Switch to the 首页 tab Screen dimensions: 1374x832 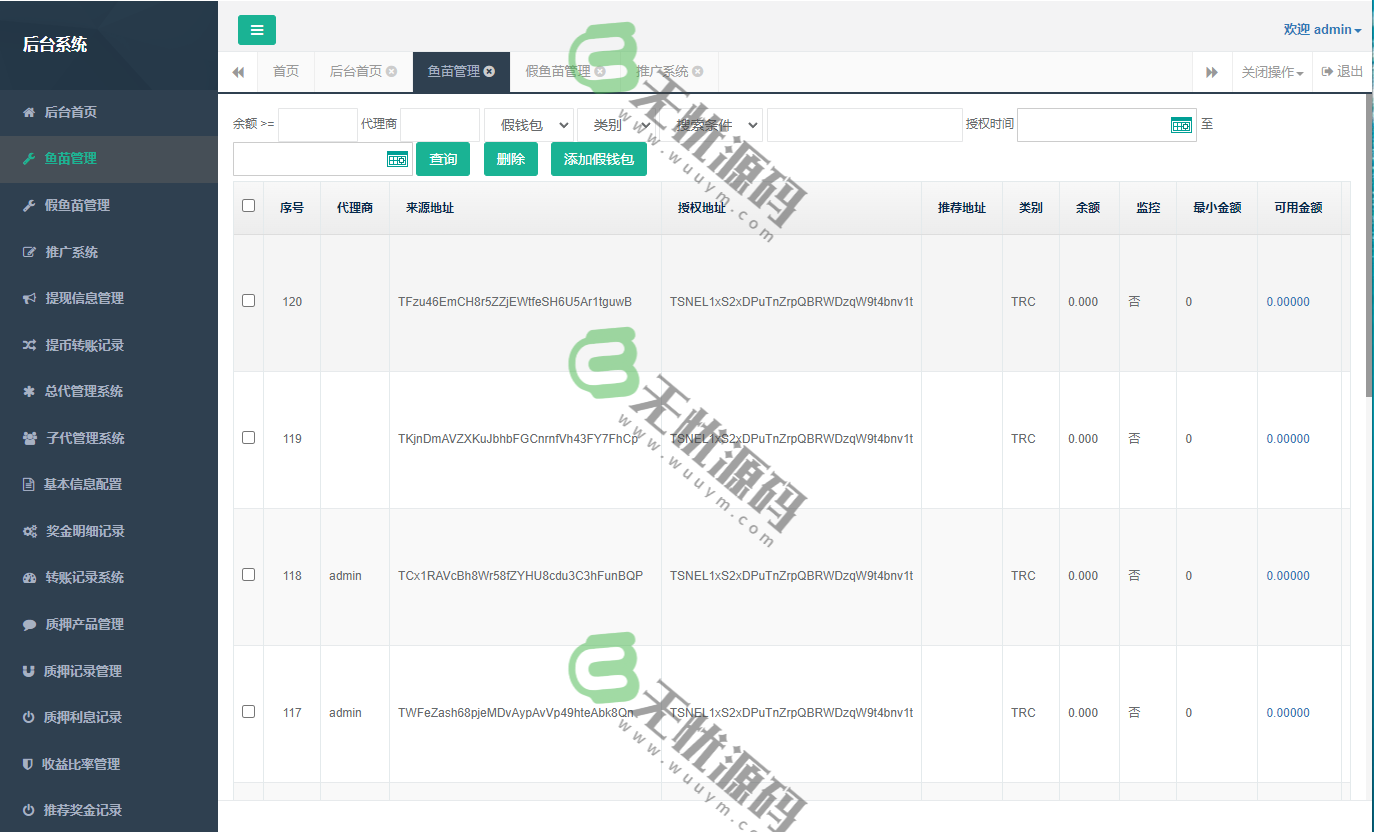286,71
